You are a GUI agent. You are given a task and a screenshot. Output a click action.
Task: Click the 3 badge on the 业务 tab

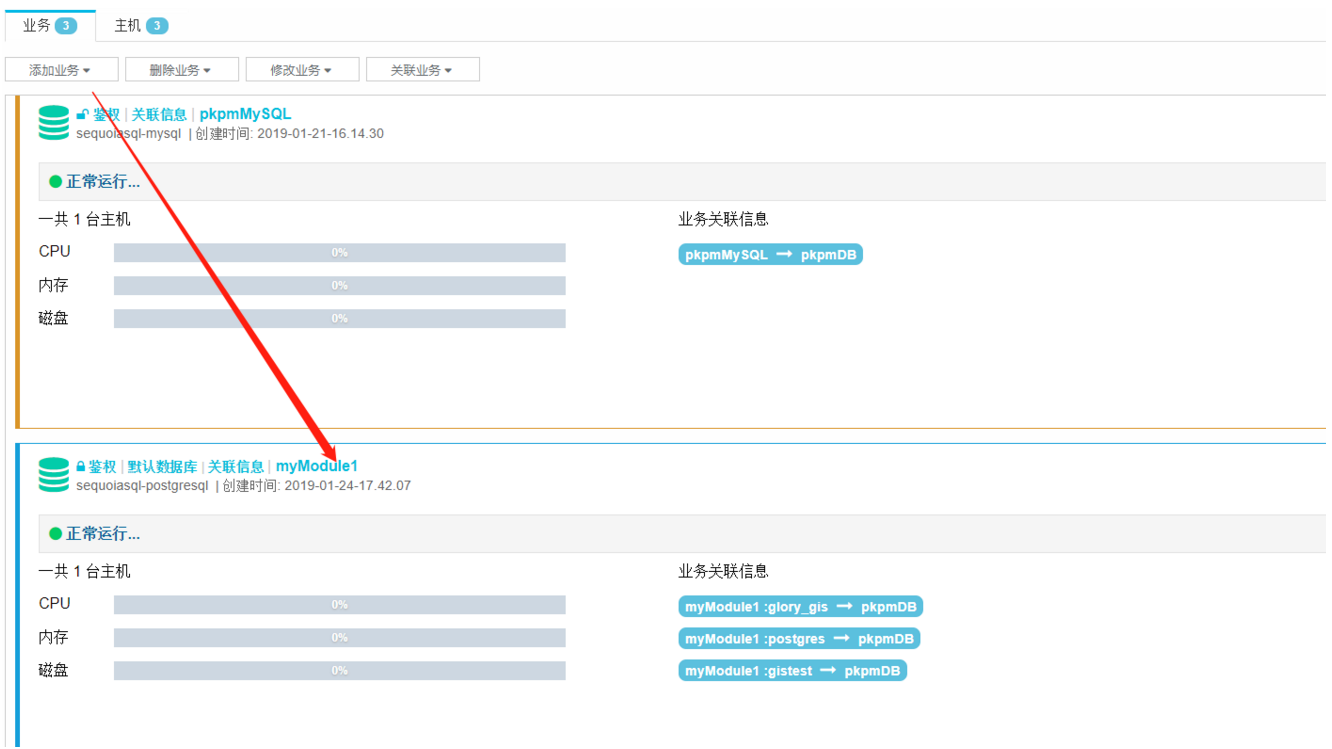tap(65, 26)
